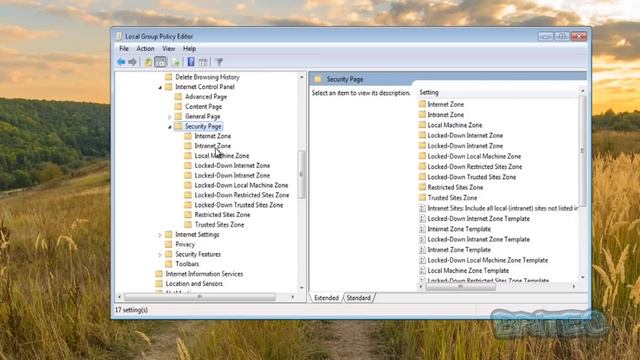Select Locked-Down Internet Zone in tree
The height and width of the screenshot is (360, 640).
click(x=232, y=165)
